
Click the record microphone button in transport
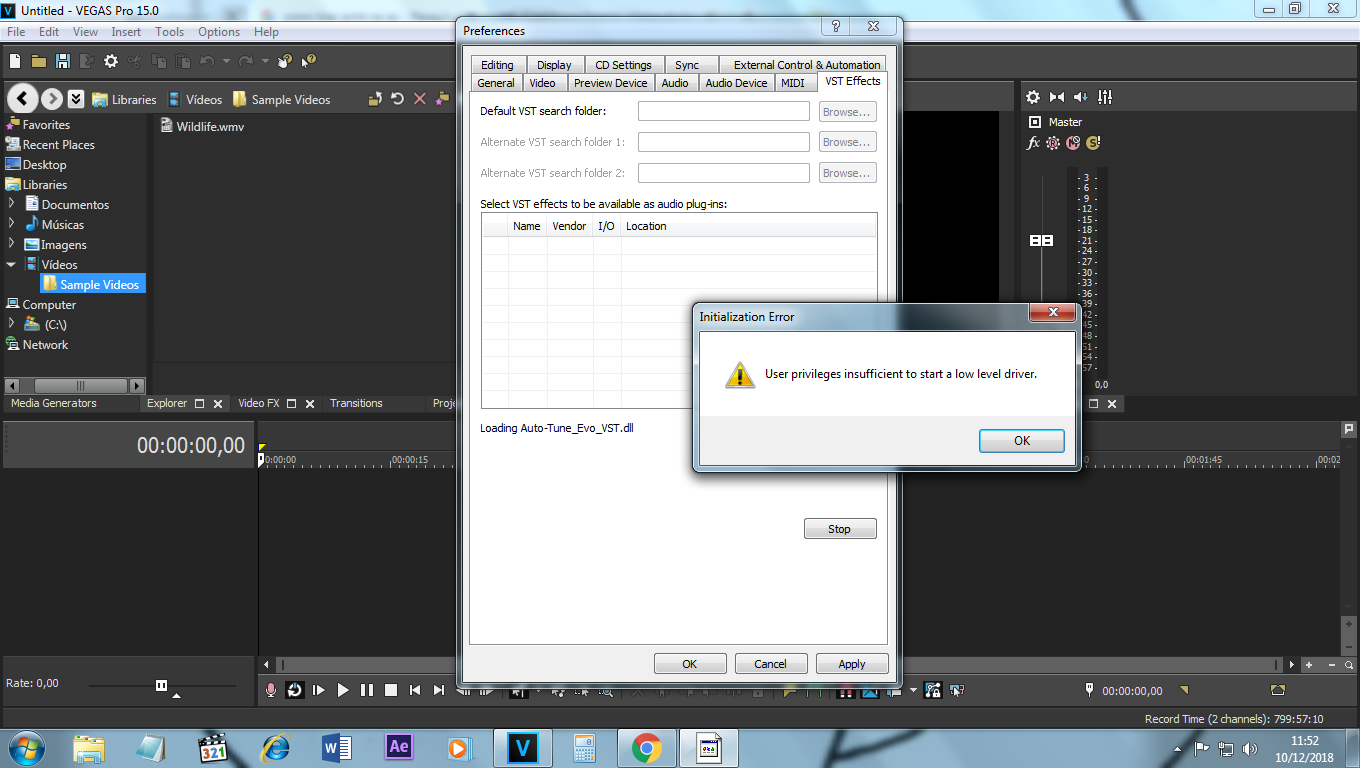coord(270,690)
